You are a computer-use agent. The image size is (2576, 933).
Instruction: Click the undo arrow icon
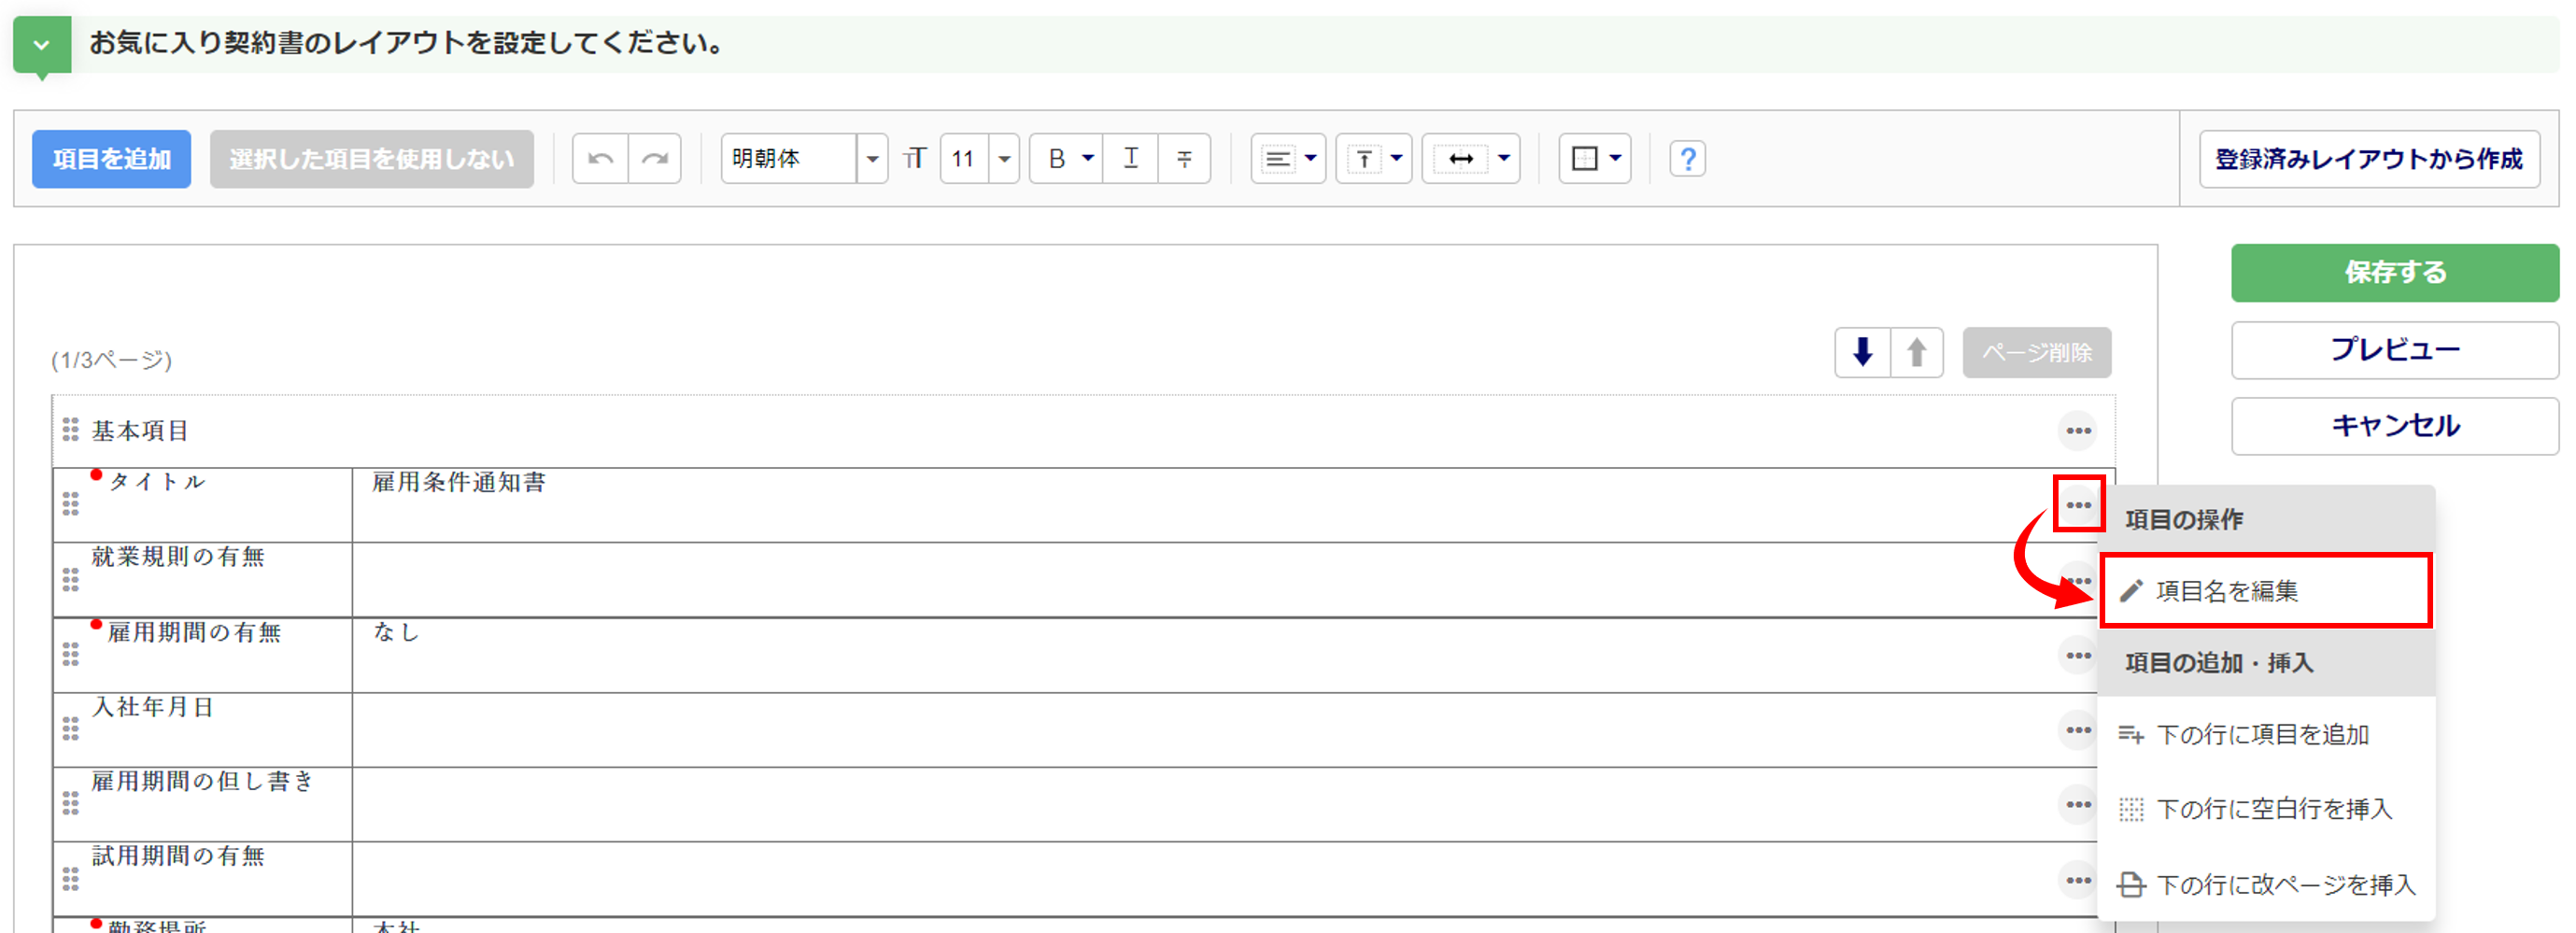tap(600, 159)
